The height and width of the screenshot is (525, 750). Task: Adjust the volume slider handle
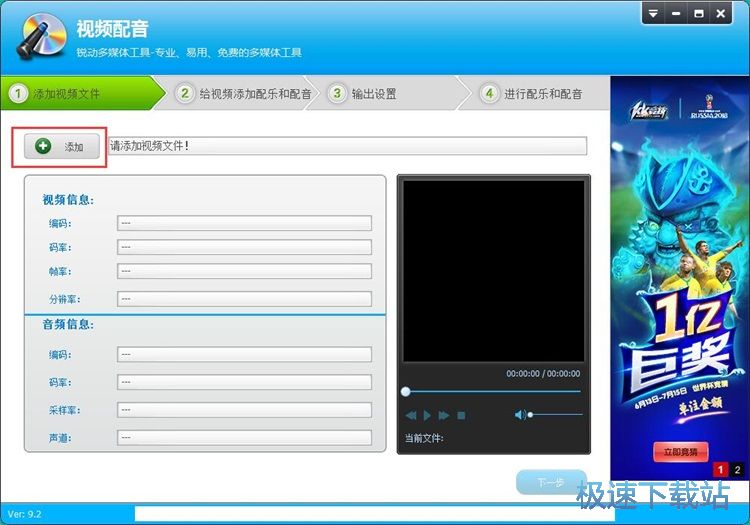pyautogui.click(x=530, y=415)
